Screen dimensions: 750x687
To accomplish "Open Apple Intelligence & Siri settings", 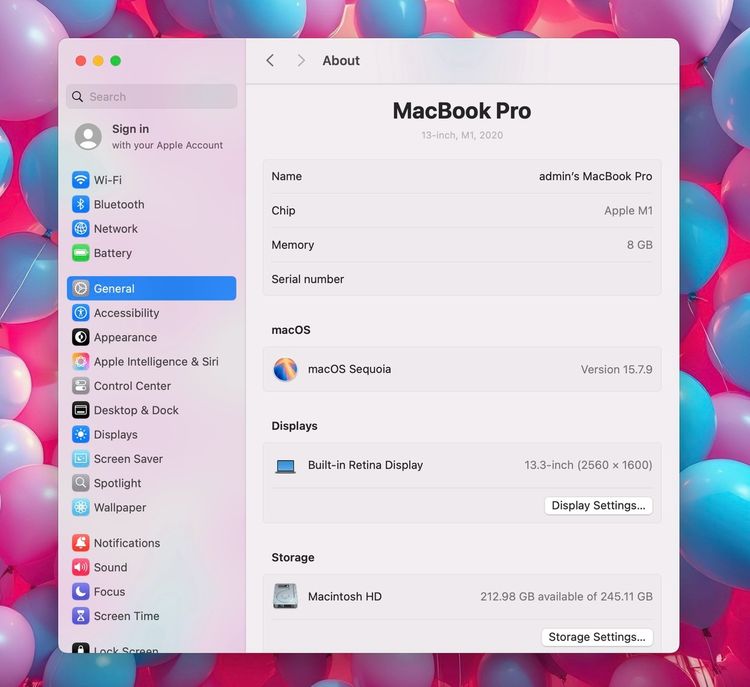I will (x=152, y=362).
